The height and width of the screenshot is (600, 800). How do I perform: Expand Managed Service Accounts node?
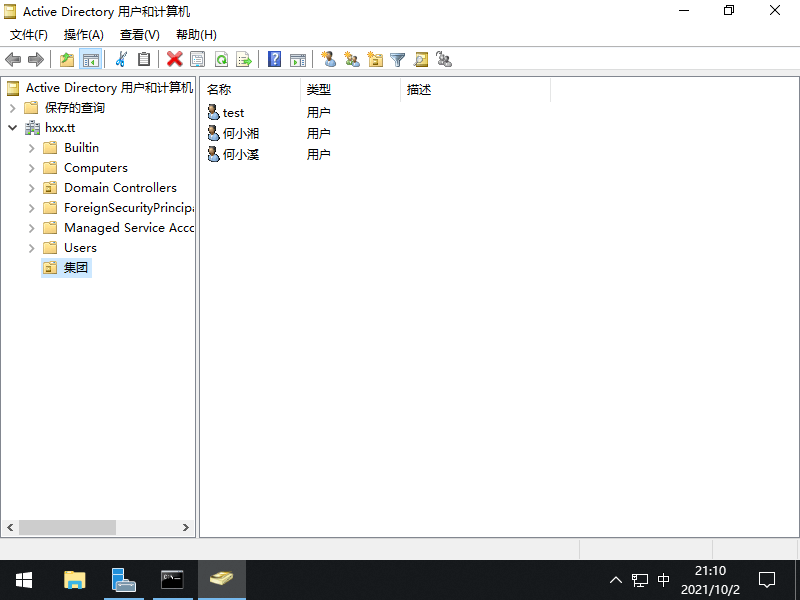tap(32, 228)
